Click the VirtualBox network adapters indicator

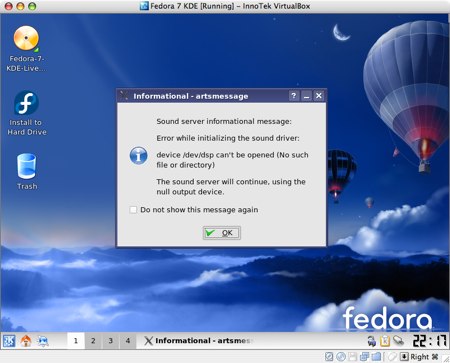click(364, 357)
